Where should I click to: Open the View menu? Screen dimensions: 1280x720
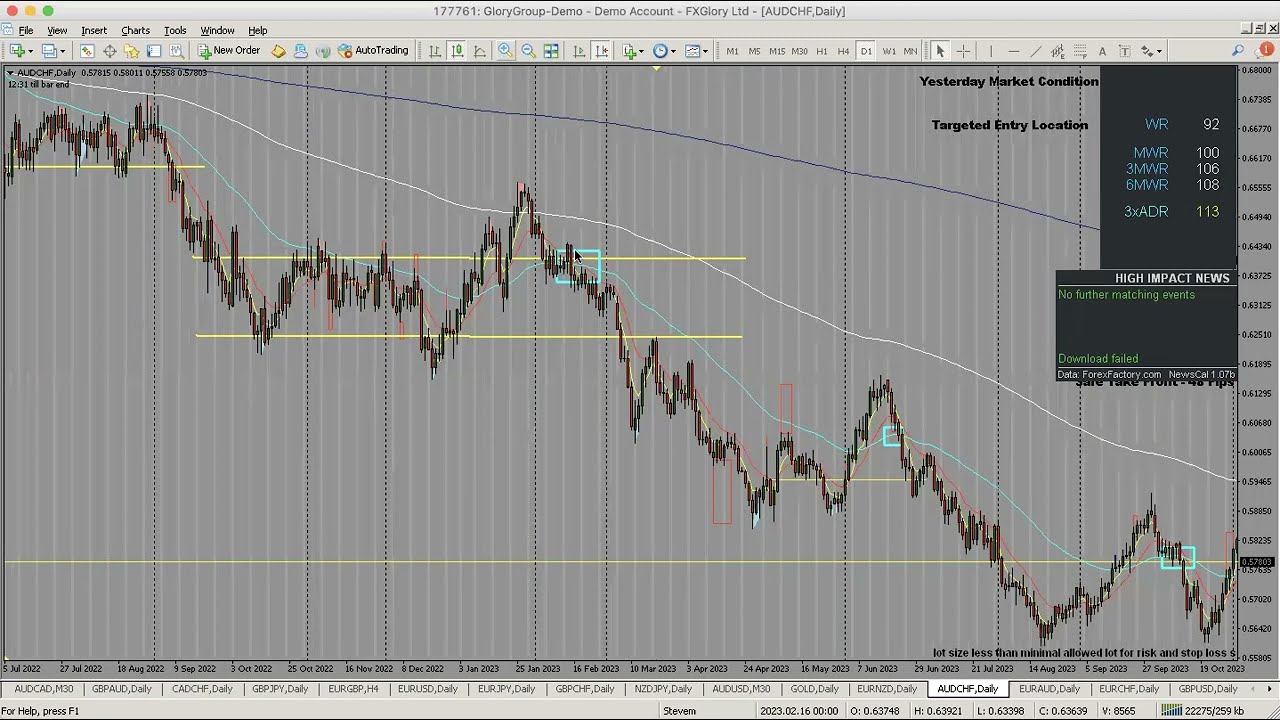(x=57, y=31)
